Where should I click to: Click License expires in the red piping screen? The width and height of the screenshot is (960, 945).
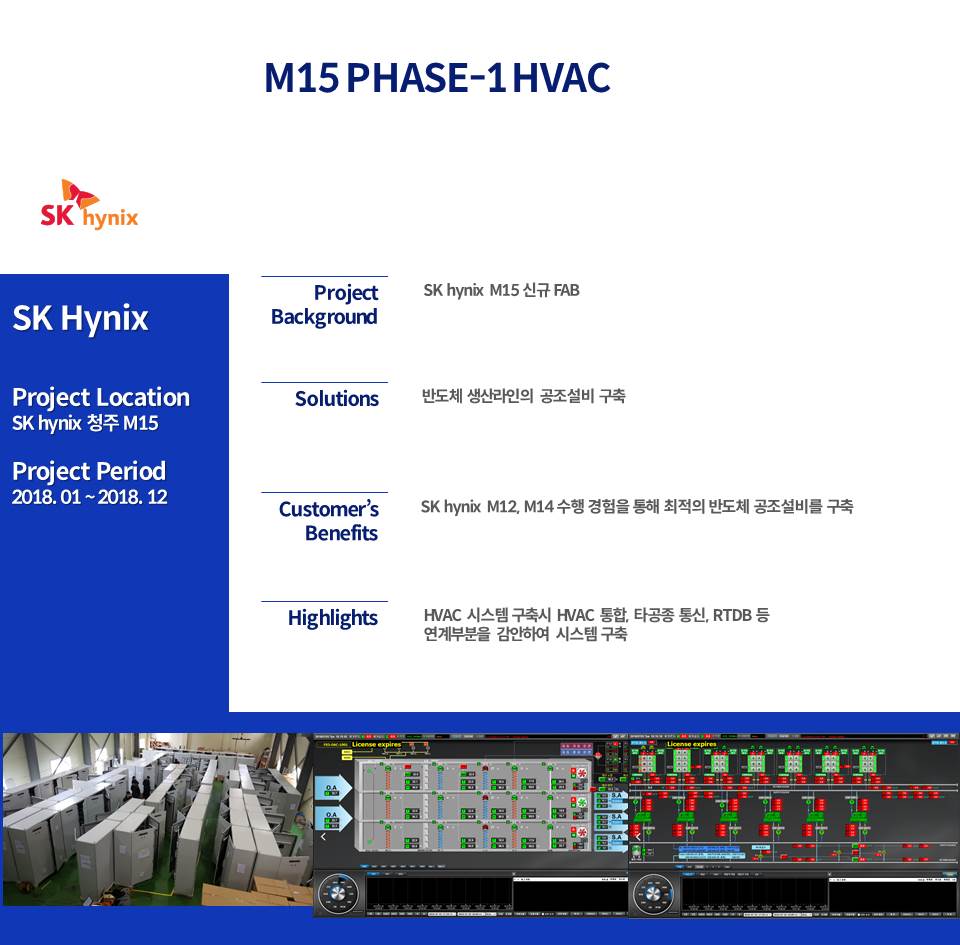[x=691, y=744]
